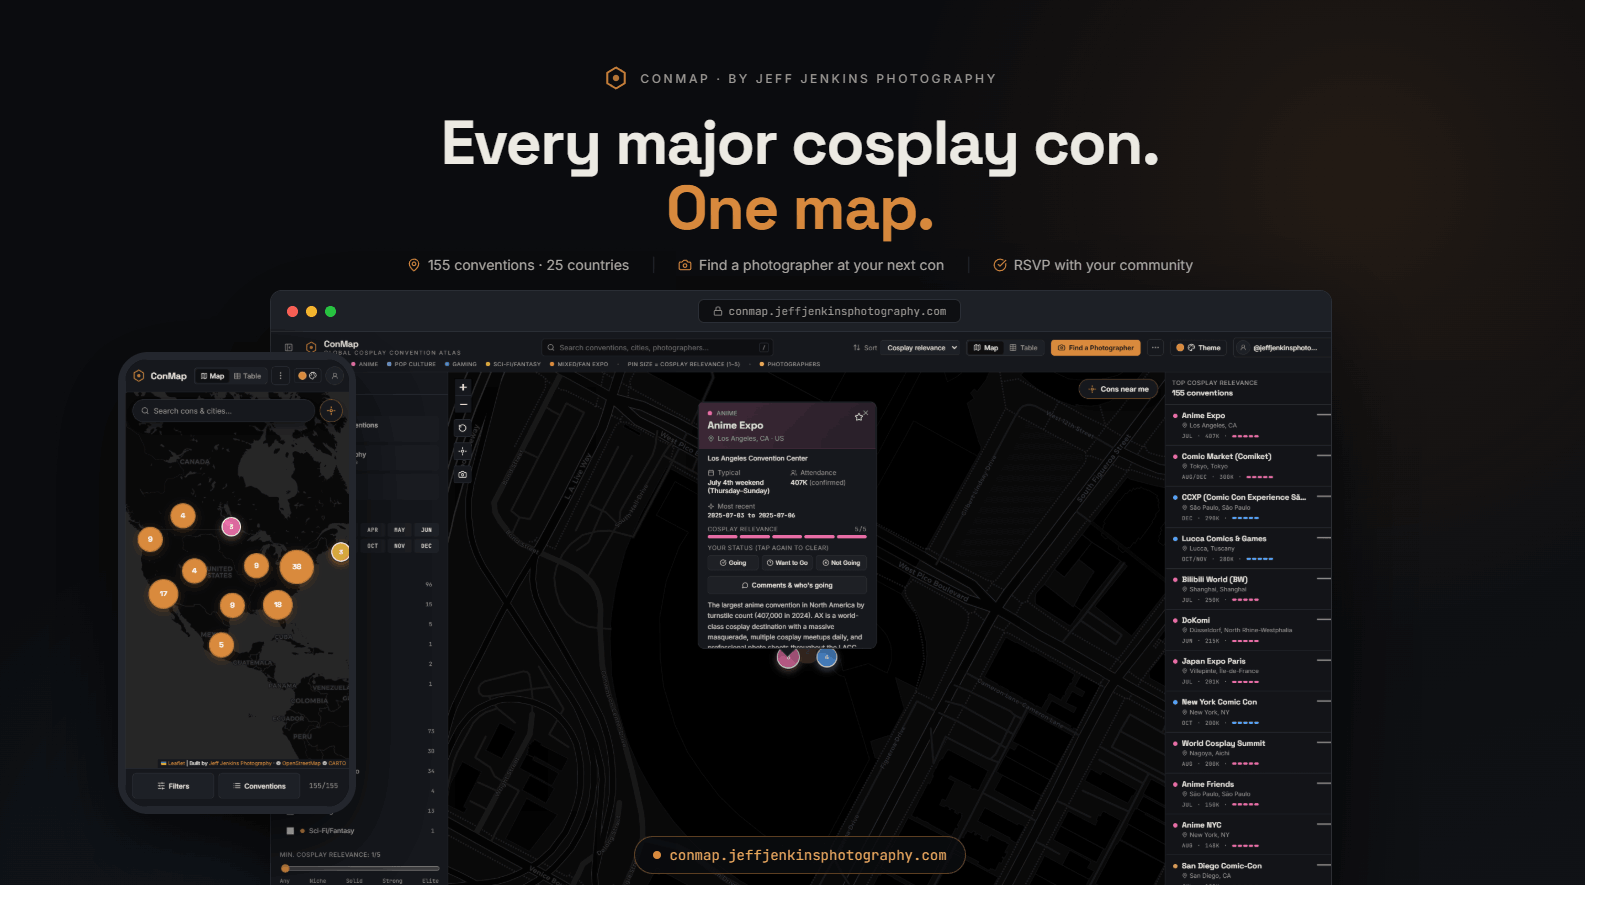Click the hexagon logo in page header
The height and width of the screenshot is (900, 1600).
[x=616, y=78]
